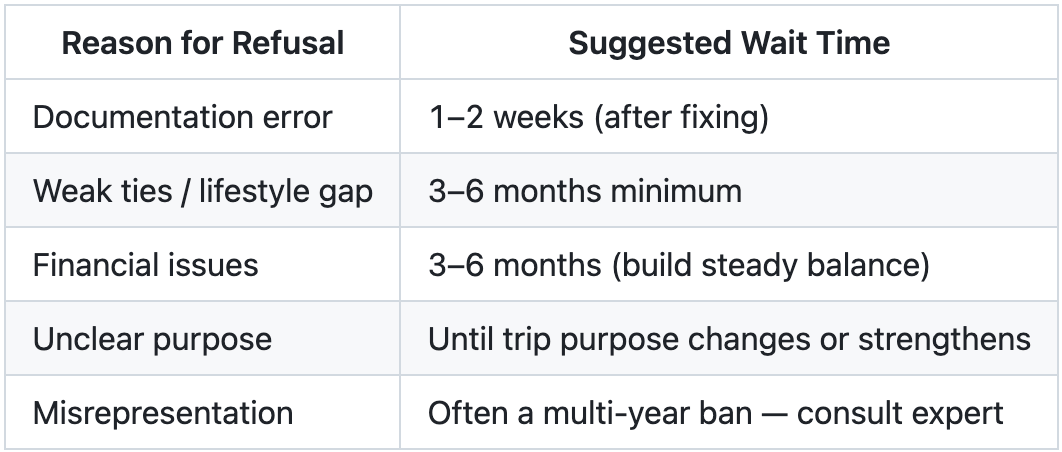Image resolution: width=1062 pixels, height=452 pixels.
Task: Select the Documentation error cell
Action: click(203, 117)
